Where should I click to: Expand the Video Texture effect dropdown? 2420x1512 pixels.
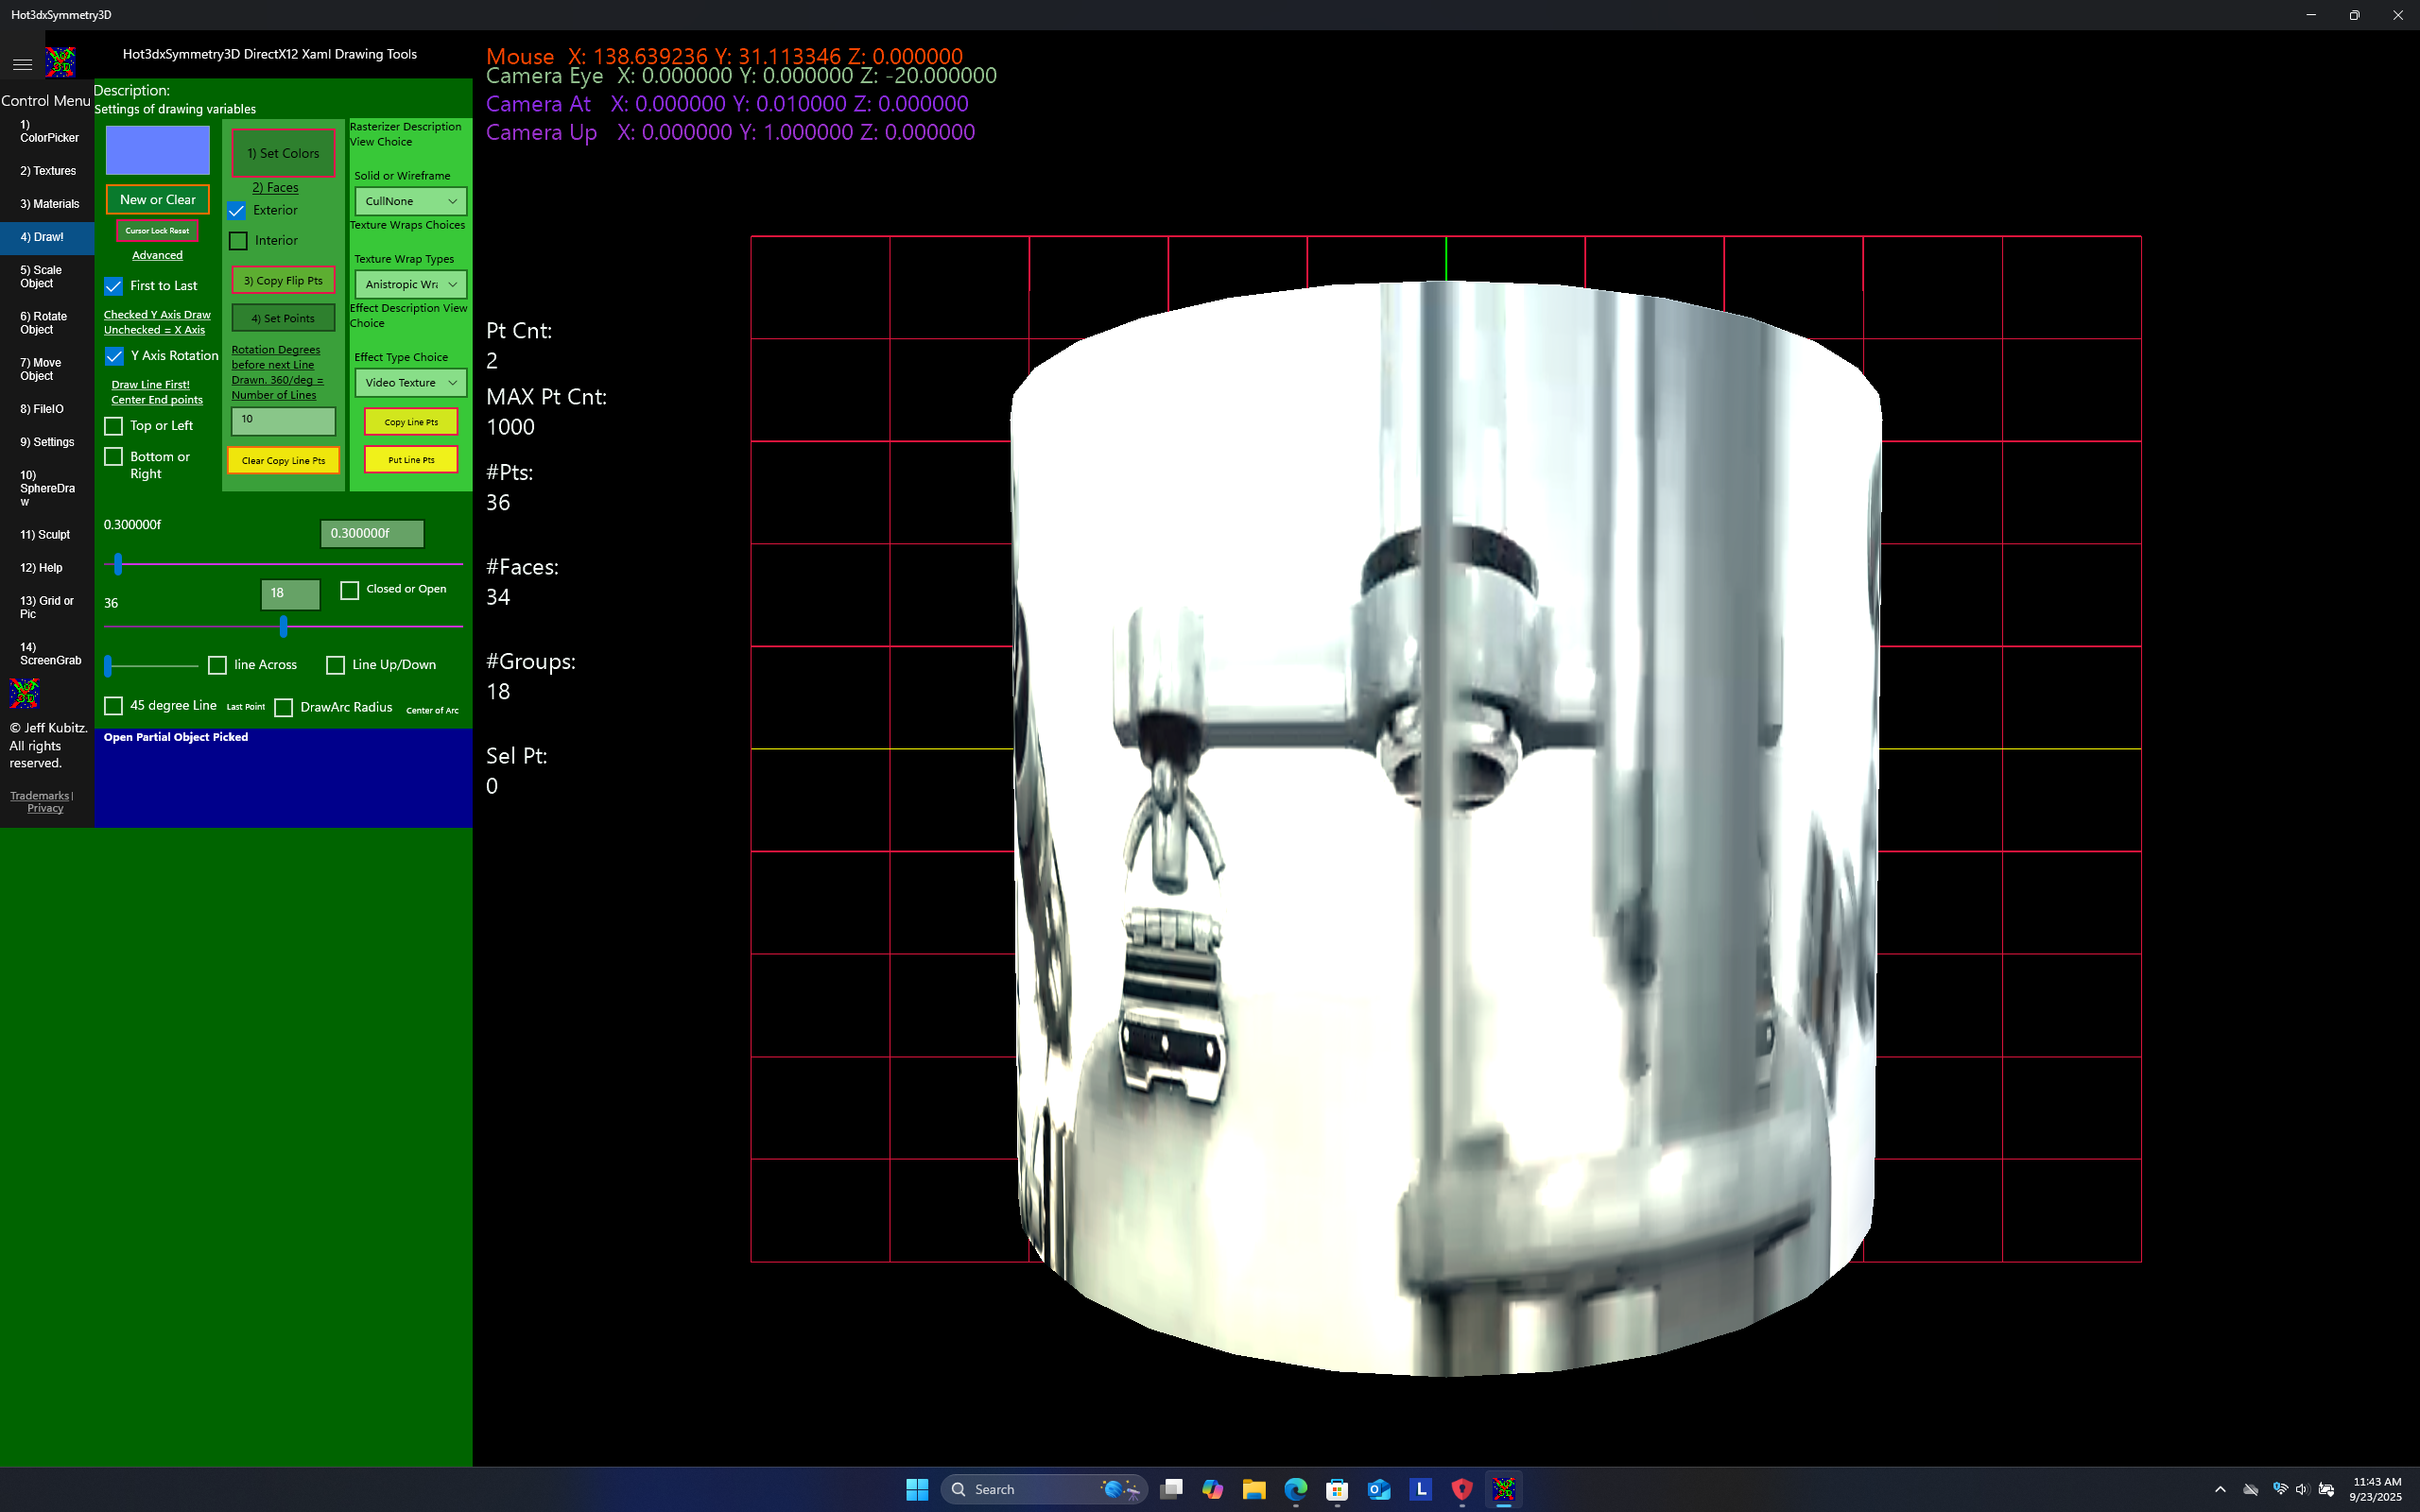pyautogui.click(x=410, y=383)
